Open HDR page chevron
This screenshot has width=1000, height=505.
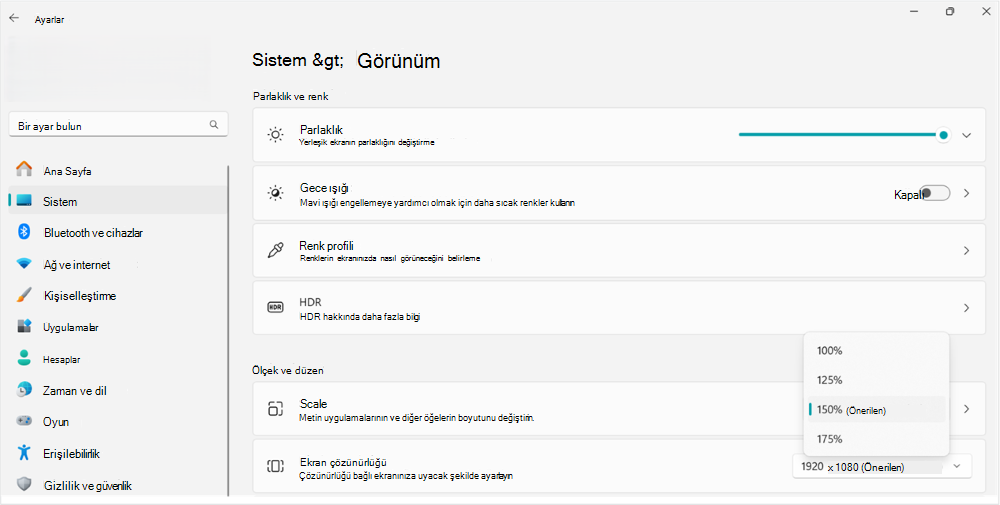coord(967,308)
